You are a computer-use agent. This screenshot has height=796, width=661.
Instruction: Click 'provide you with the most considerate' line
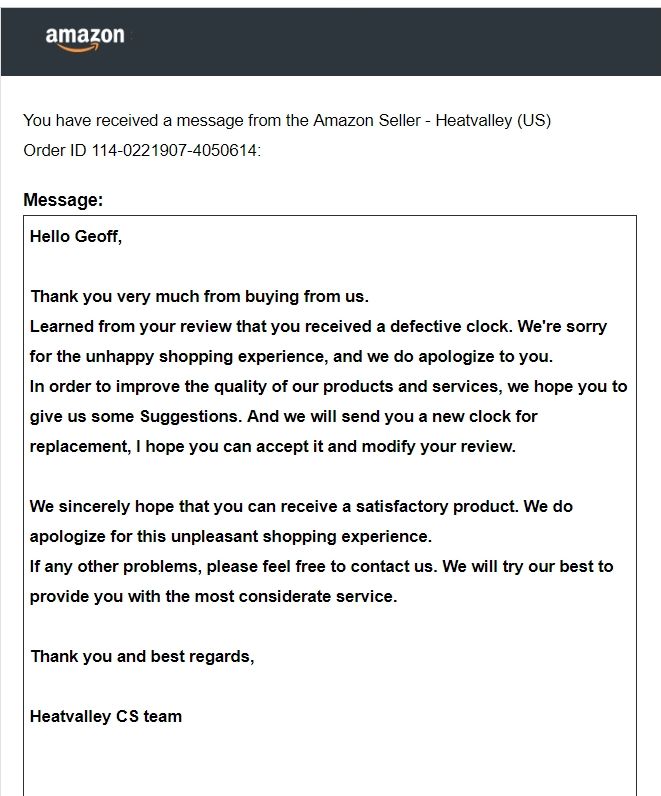coord(214,596)
